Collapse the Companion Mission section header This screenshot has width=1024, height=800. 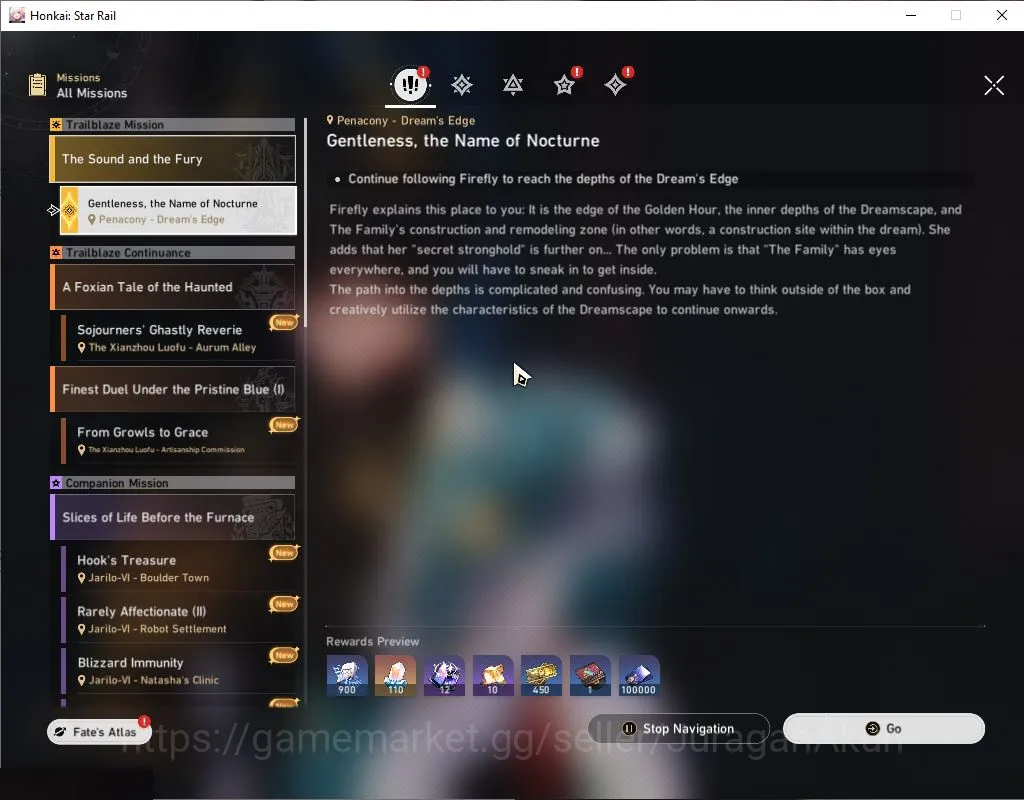[172, 483]
